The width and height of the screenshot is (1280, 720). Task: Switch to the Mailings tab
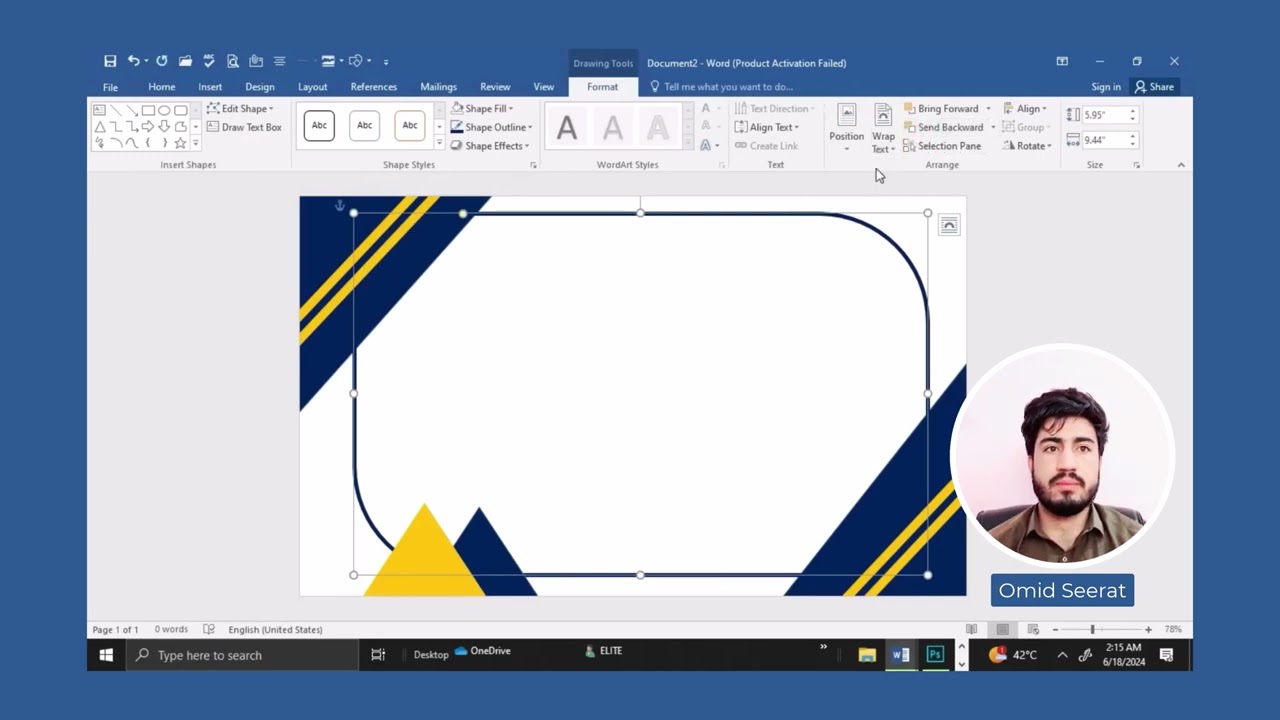(438, 87)
